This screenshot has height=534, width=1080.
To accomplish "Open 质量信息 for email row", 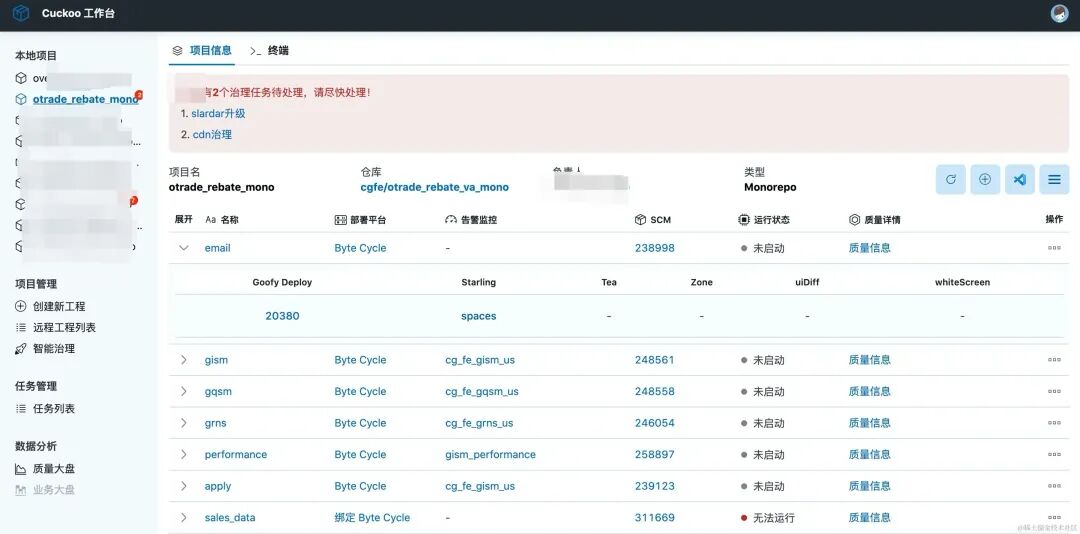I will click(x=869, y=248).
